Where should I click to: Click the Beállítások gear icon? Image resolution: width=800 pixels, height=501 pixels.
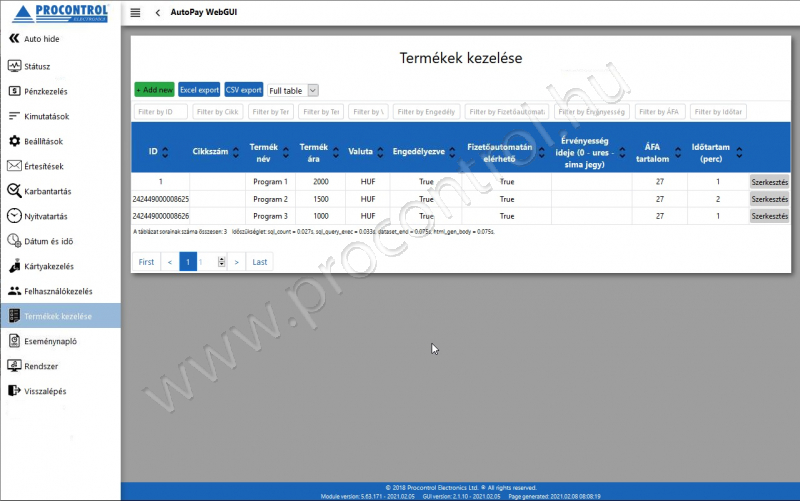coord(14,141)
